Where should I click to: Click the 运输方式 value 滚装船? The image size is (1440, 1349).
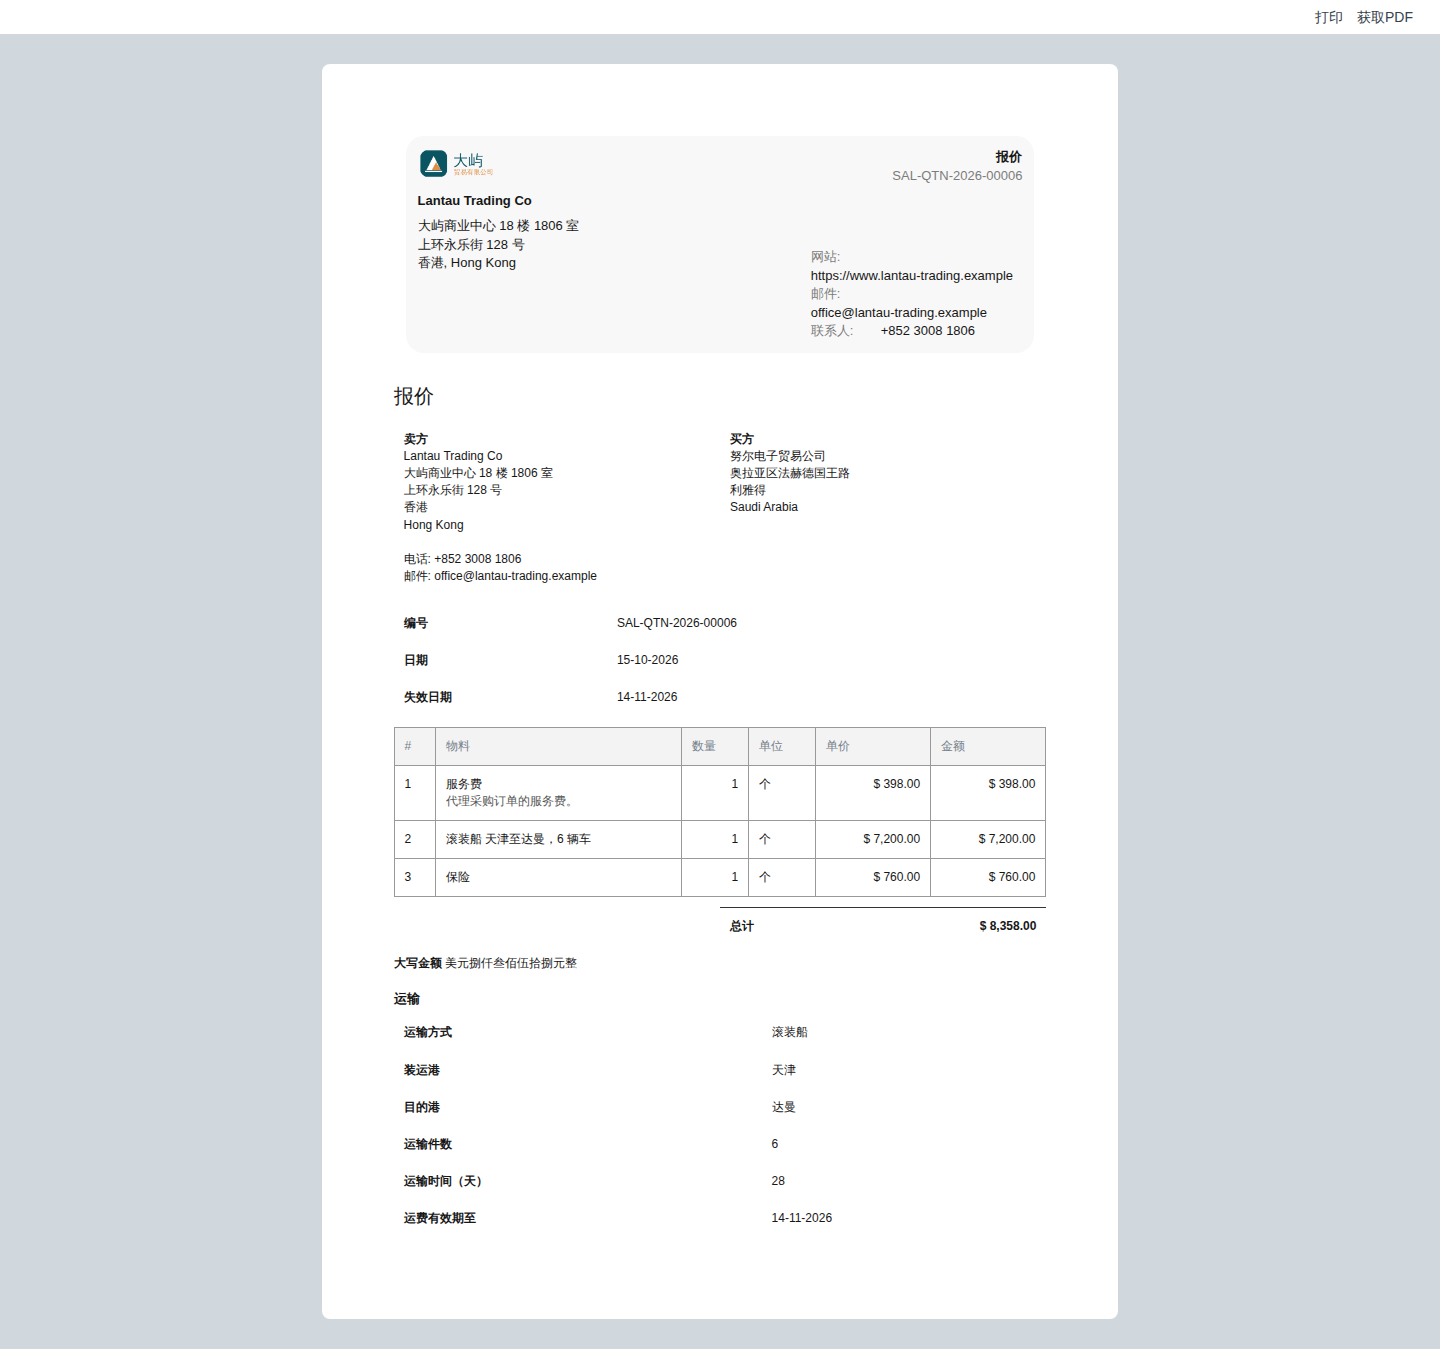click(x=789, y=1032)
